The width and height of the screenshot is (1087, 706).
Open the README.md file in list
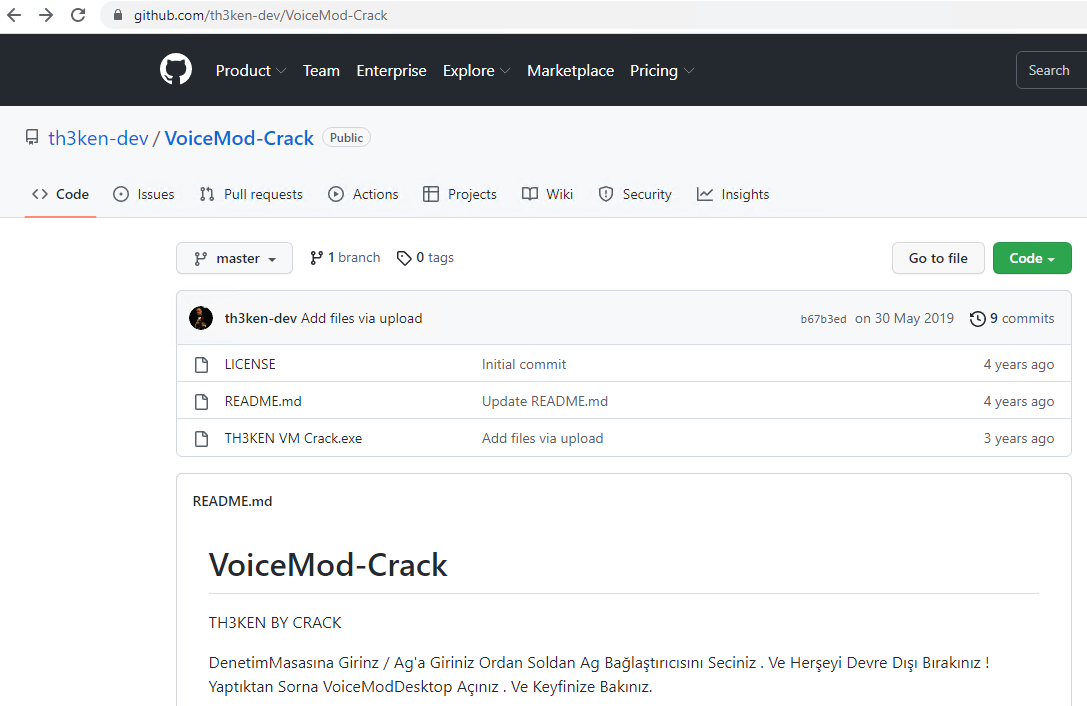click(263, 401)
